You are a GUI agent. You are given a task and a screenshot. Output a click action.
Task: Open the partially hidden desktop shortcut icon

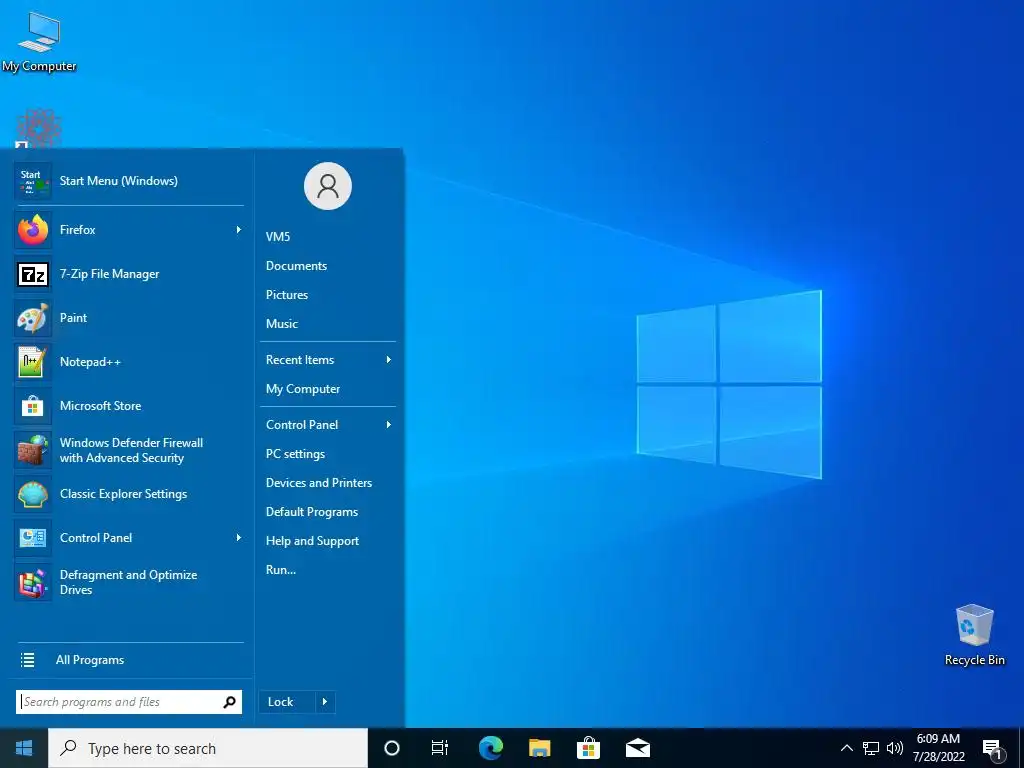[x=39, y=129]
